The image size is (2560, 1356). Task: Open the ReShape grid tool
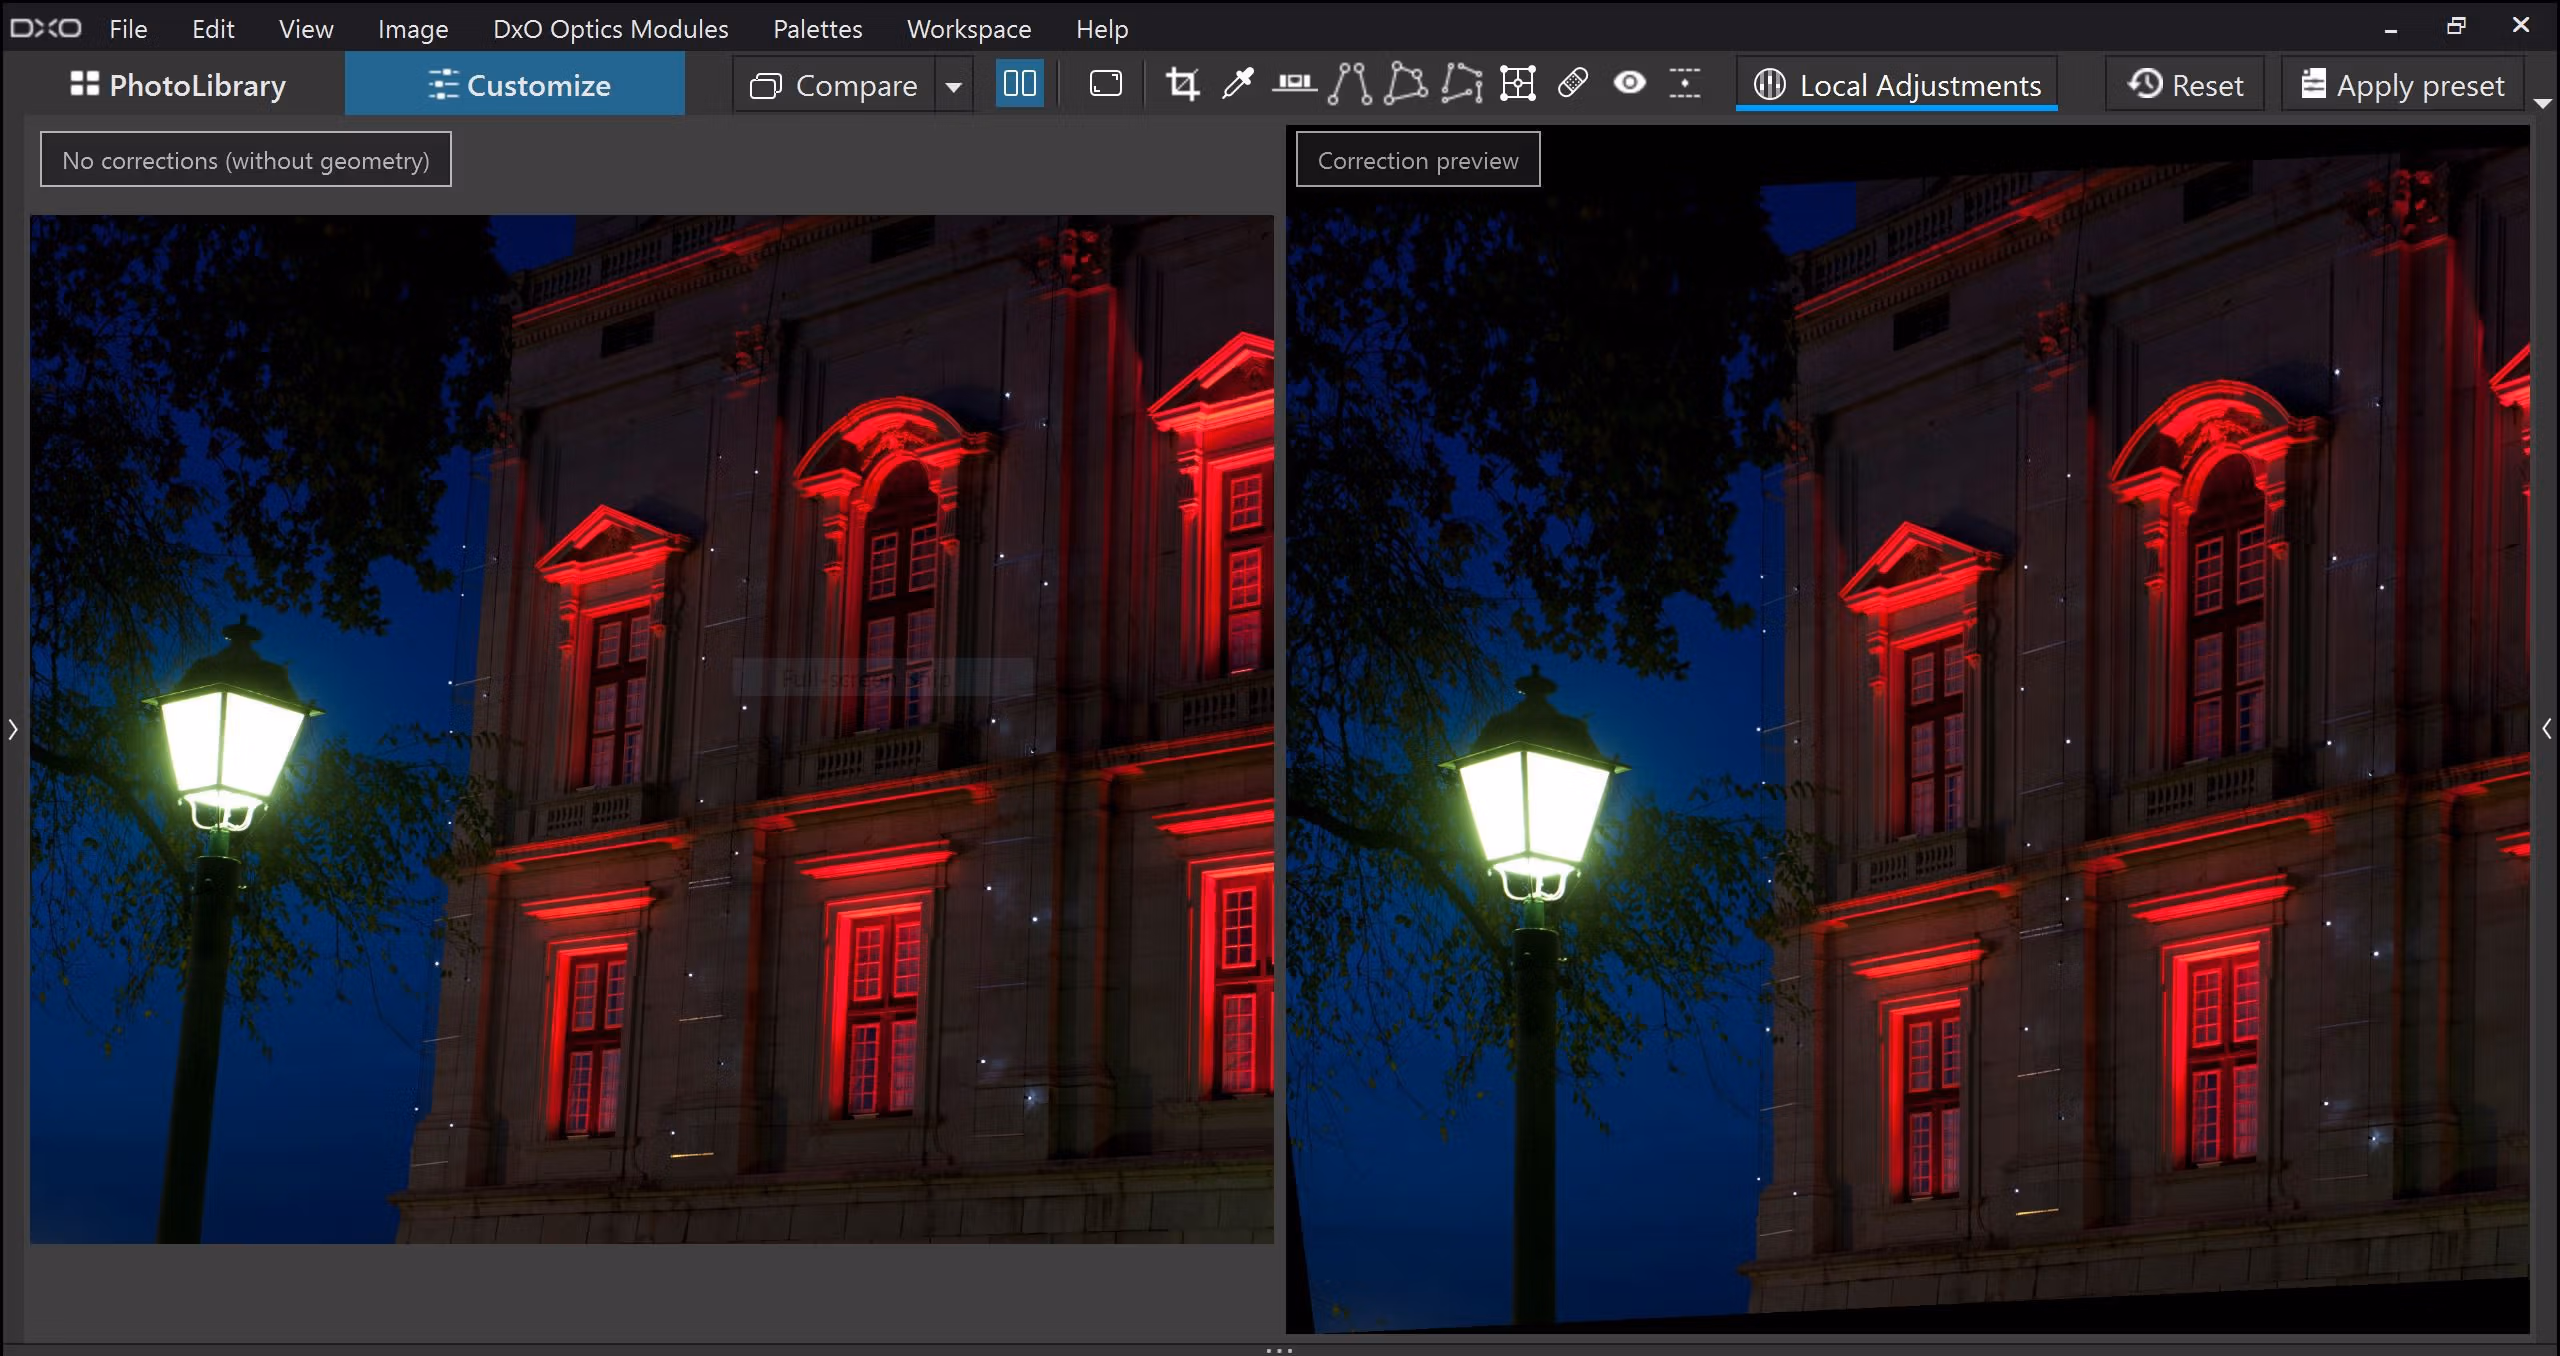point(1517,84)
